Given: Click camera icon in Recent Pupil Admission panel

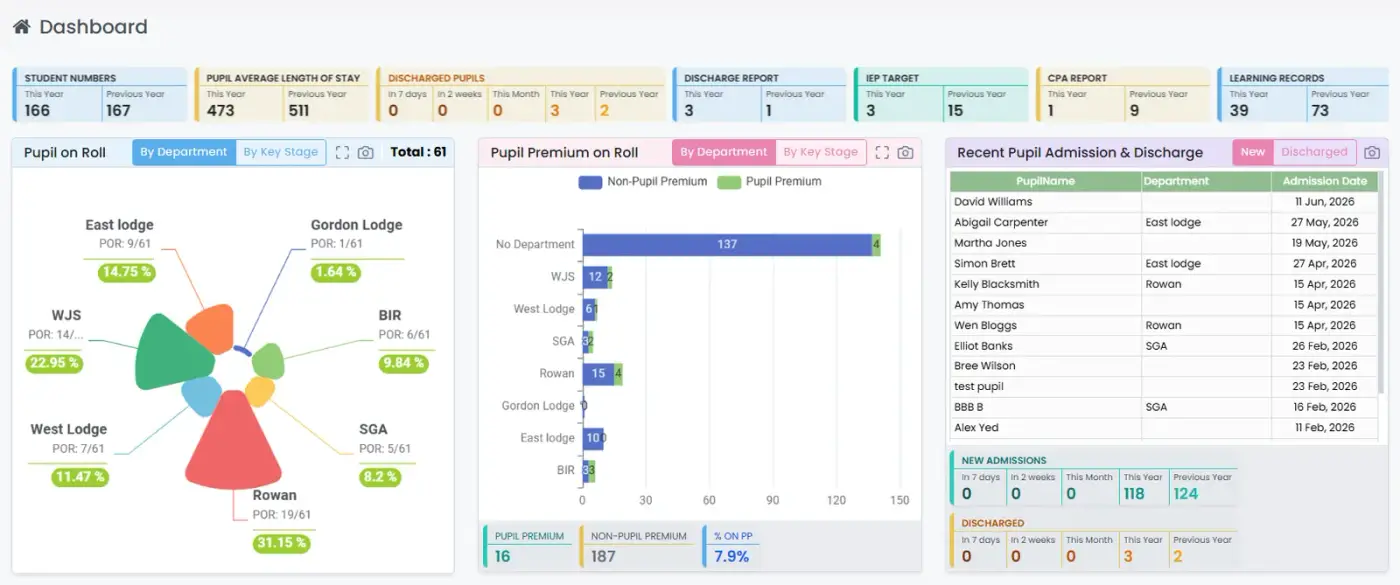Looking at the screenshot, I should point(1372,152).
